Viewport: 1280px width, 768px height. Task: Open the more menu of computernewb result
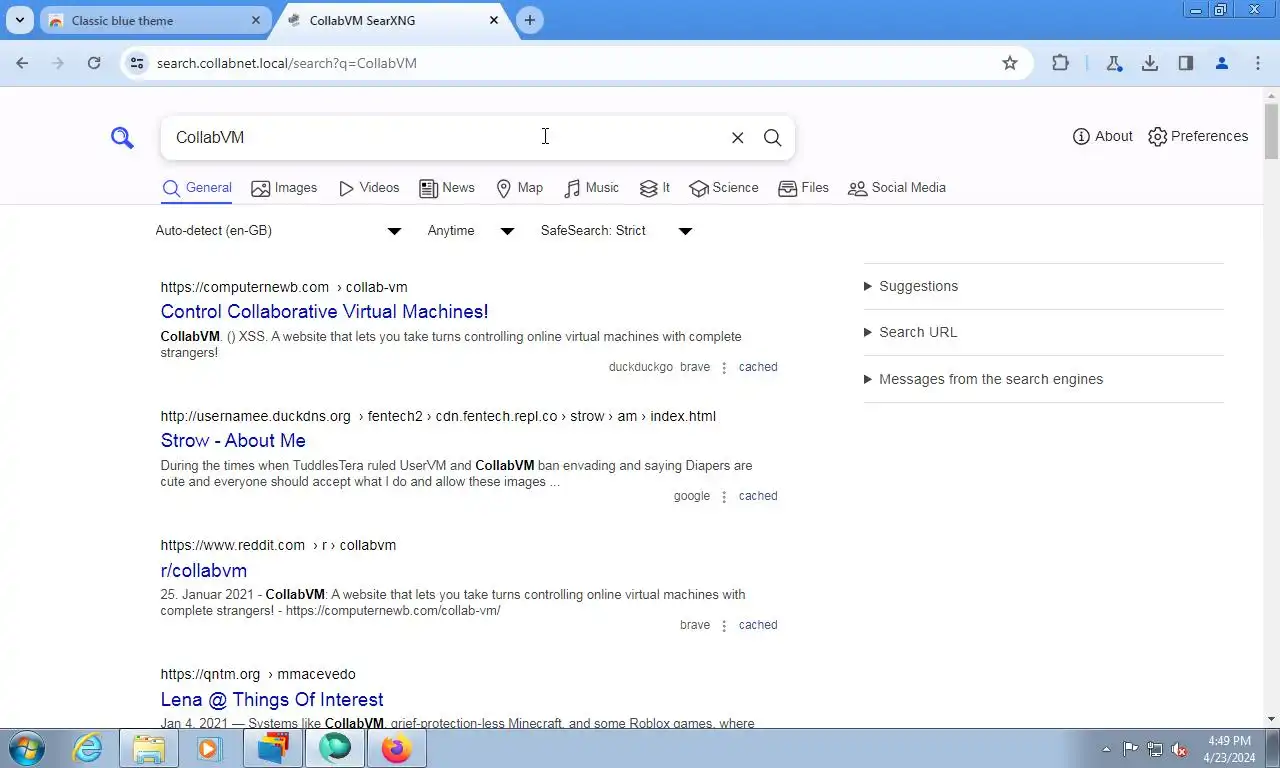point(724,367)
